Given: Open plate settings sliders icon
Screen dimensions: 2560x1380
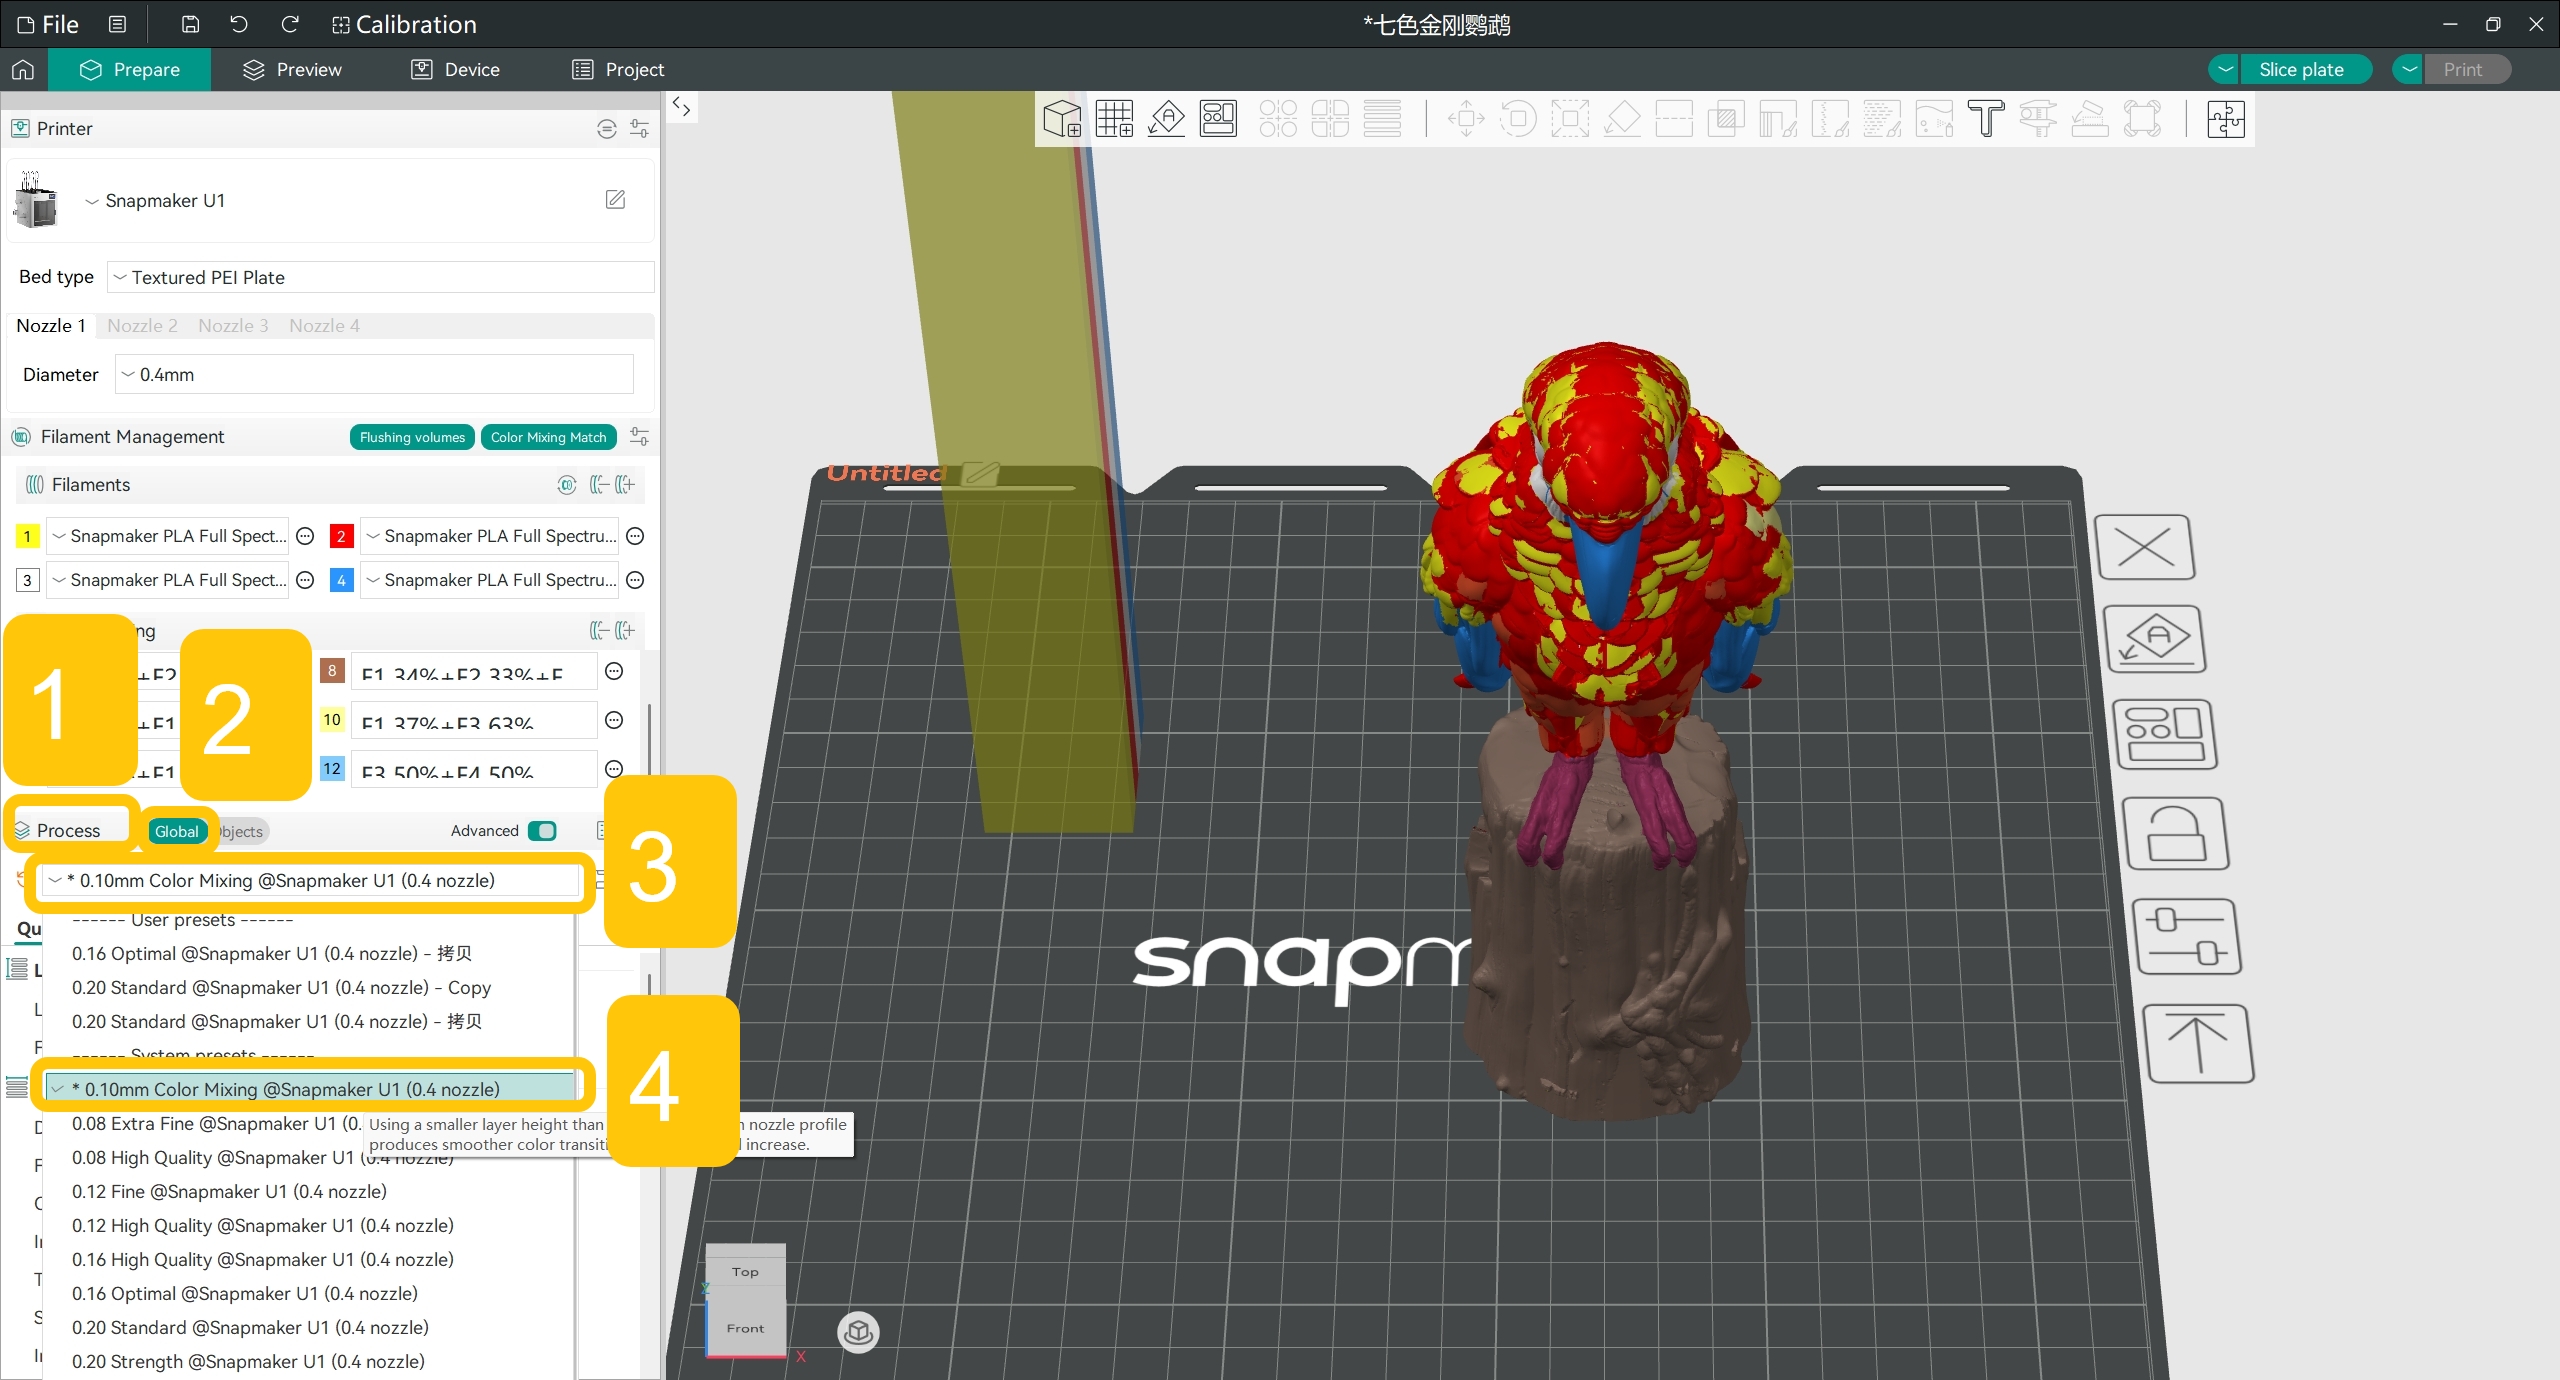Looking at the screenshot, I should click(2187, 937).
